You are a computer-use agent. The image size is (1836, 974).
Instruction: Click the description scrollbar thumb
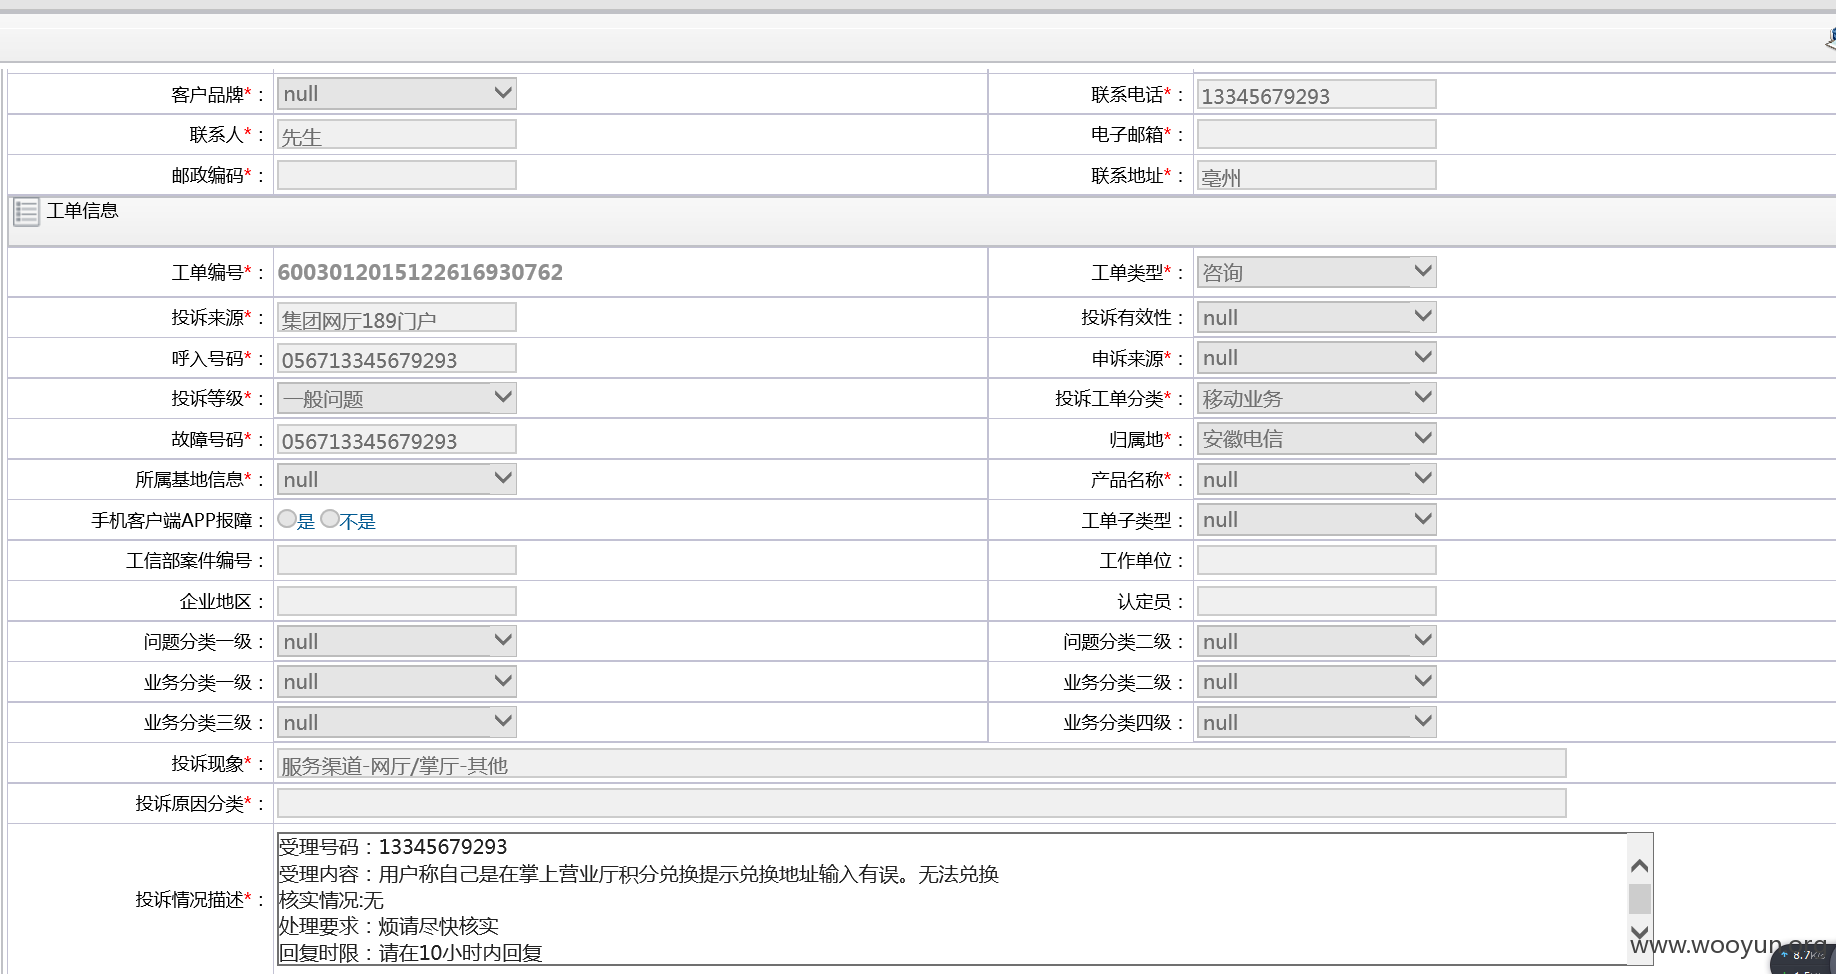pos(1639,898)
